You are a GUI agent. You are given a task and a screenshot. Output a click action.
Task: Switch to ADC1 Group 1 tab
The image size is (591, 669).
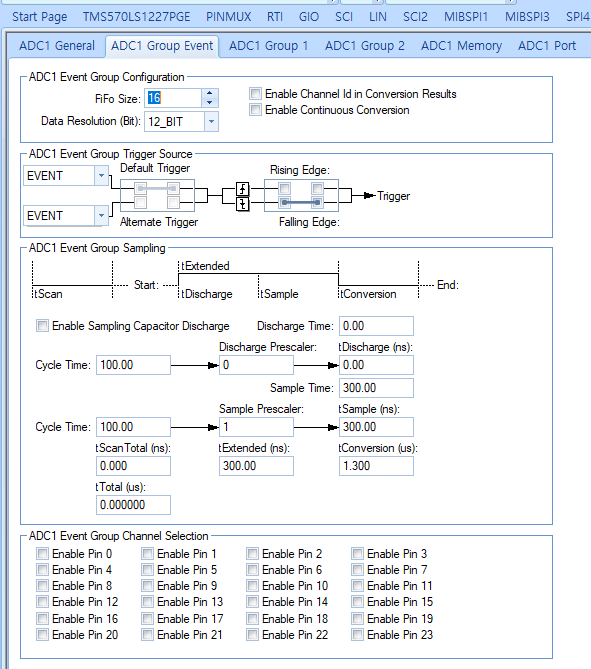point(268,46)
